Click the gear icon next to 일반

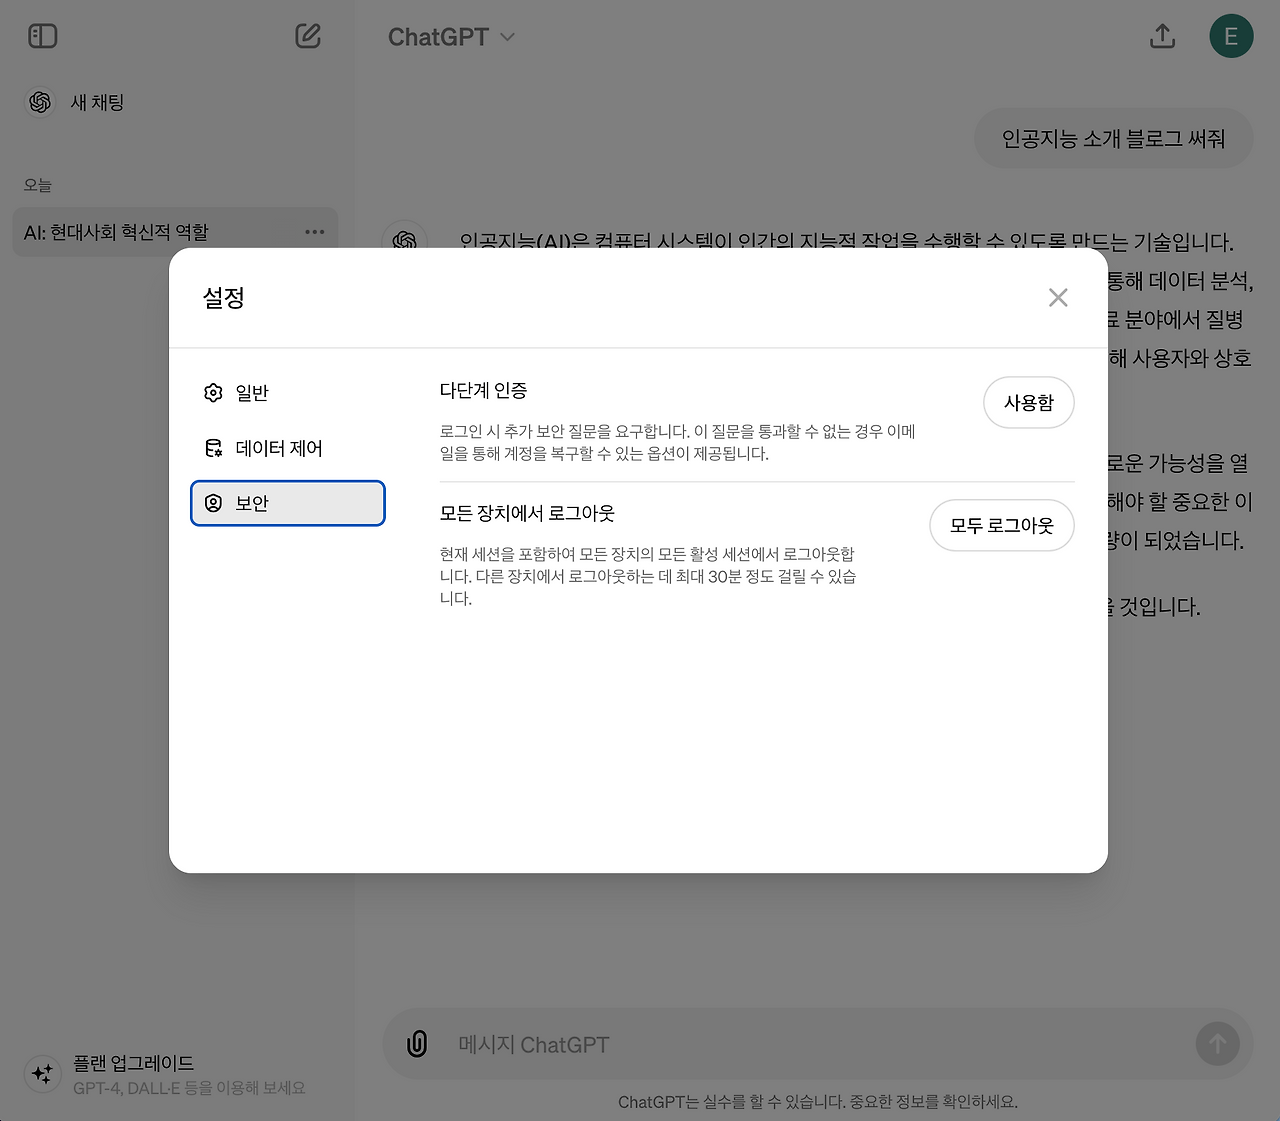point(213,393)
